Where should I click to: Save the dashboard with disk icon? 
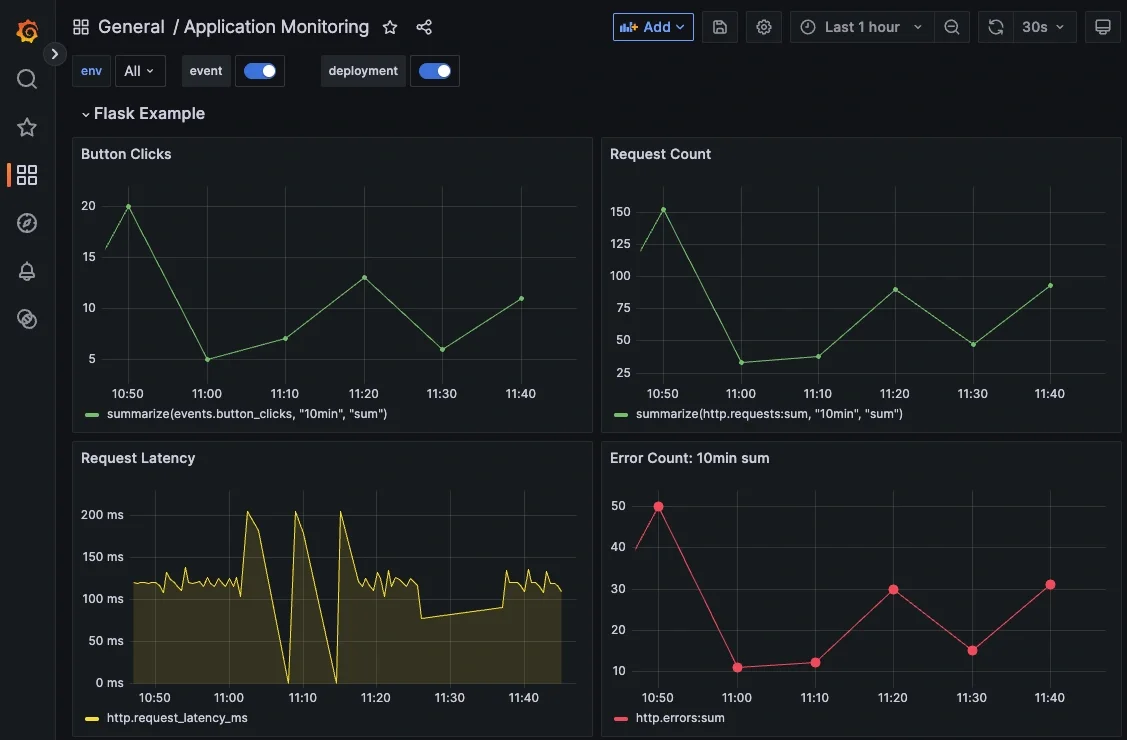(x=719, y=27)
